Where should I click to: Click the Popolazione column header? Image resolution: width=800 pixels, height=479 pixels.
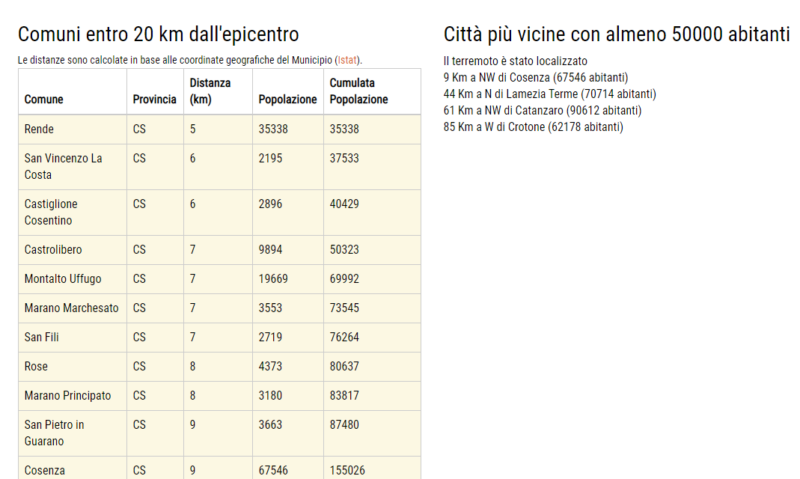tap(288, 92)
